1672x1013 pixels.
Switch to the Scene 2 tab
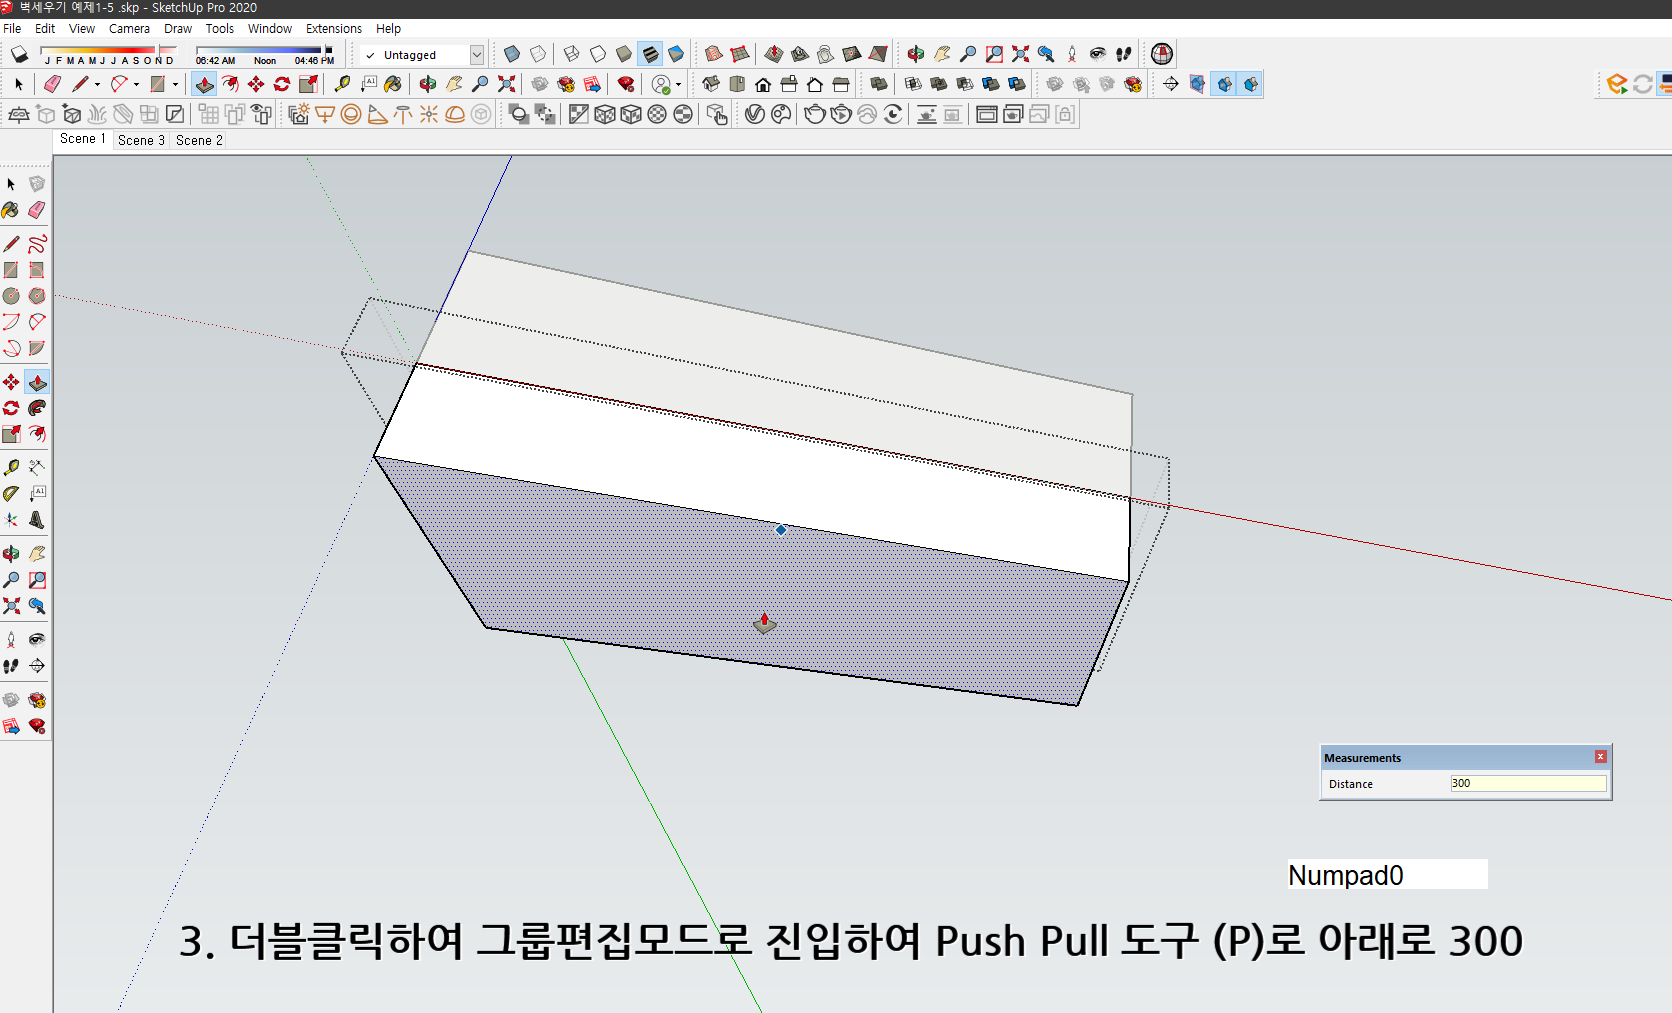[198, 140]
